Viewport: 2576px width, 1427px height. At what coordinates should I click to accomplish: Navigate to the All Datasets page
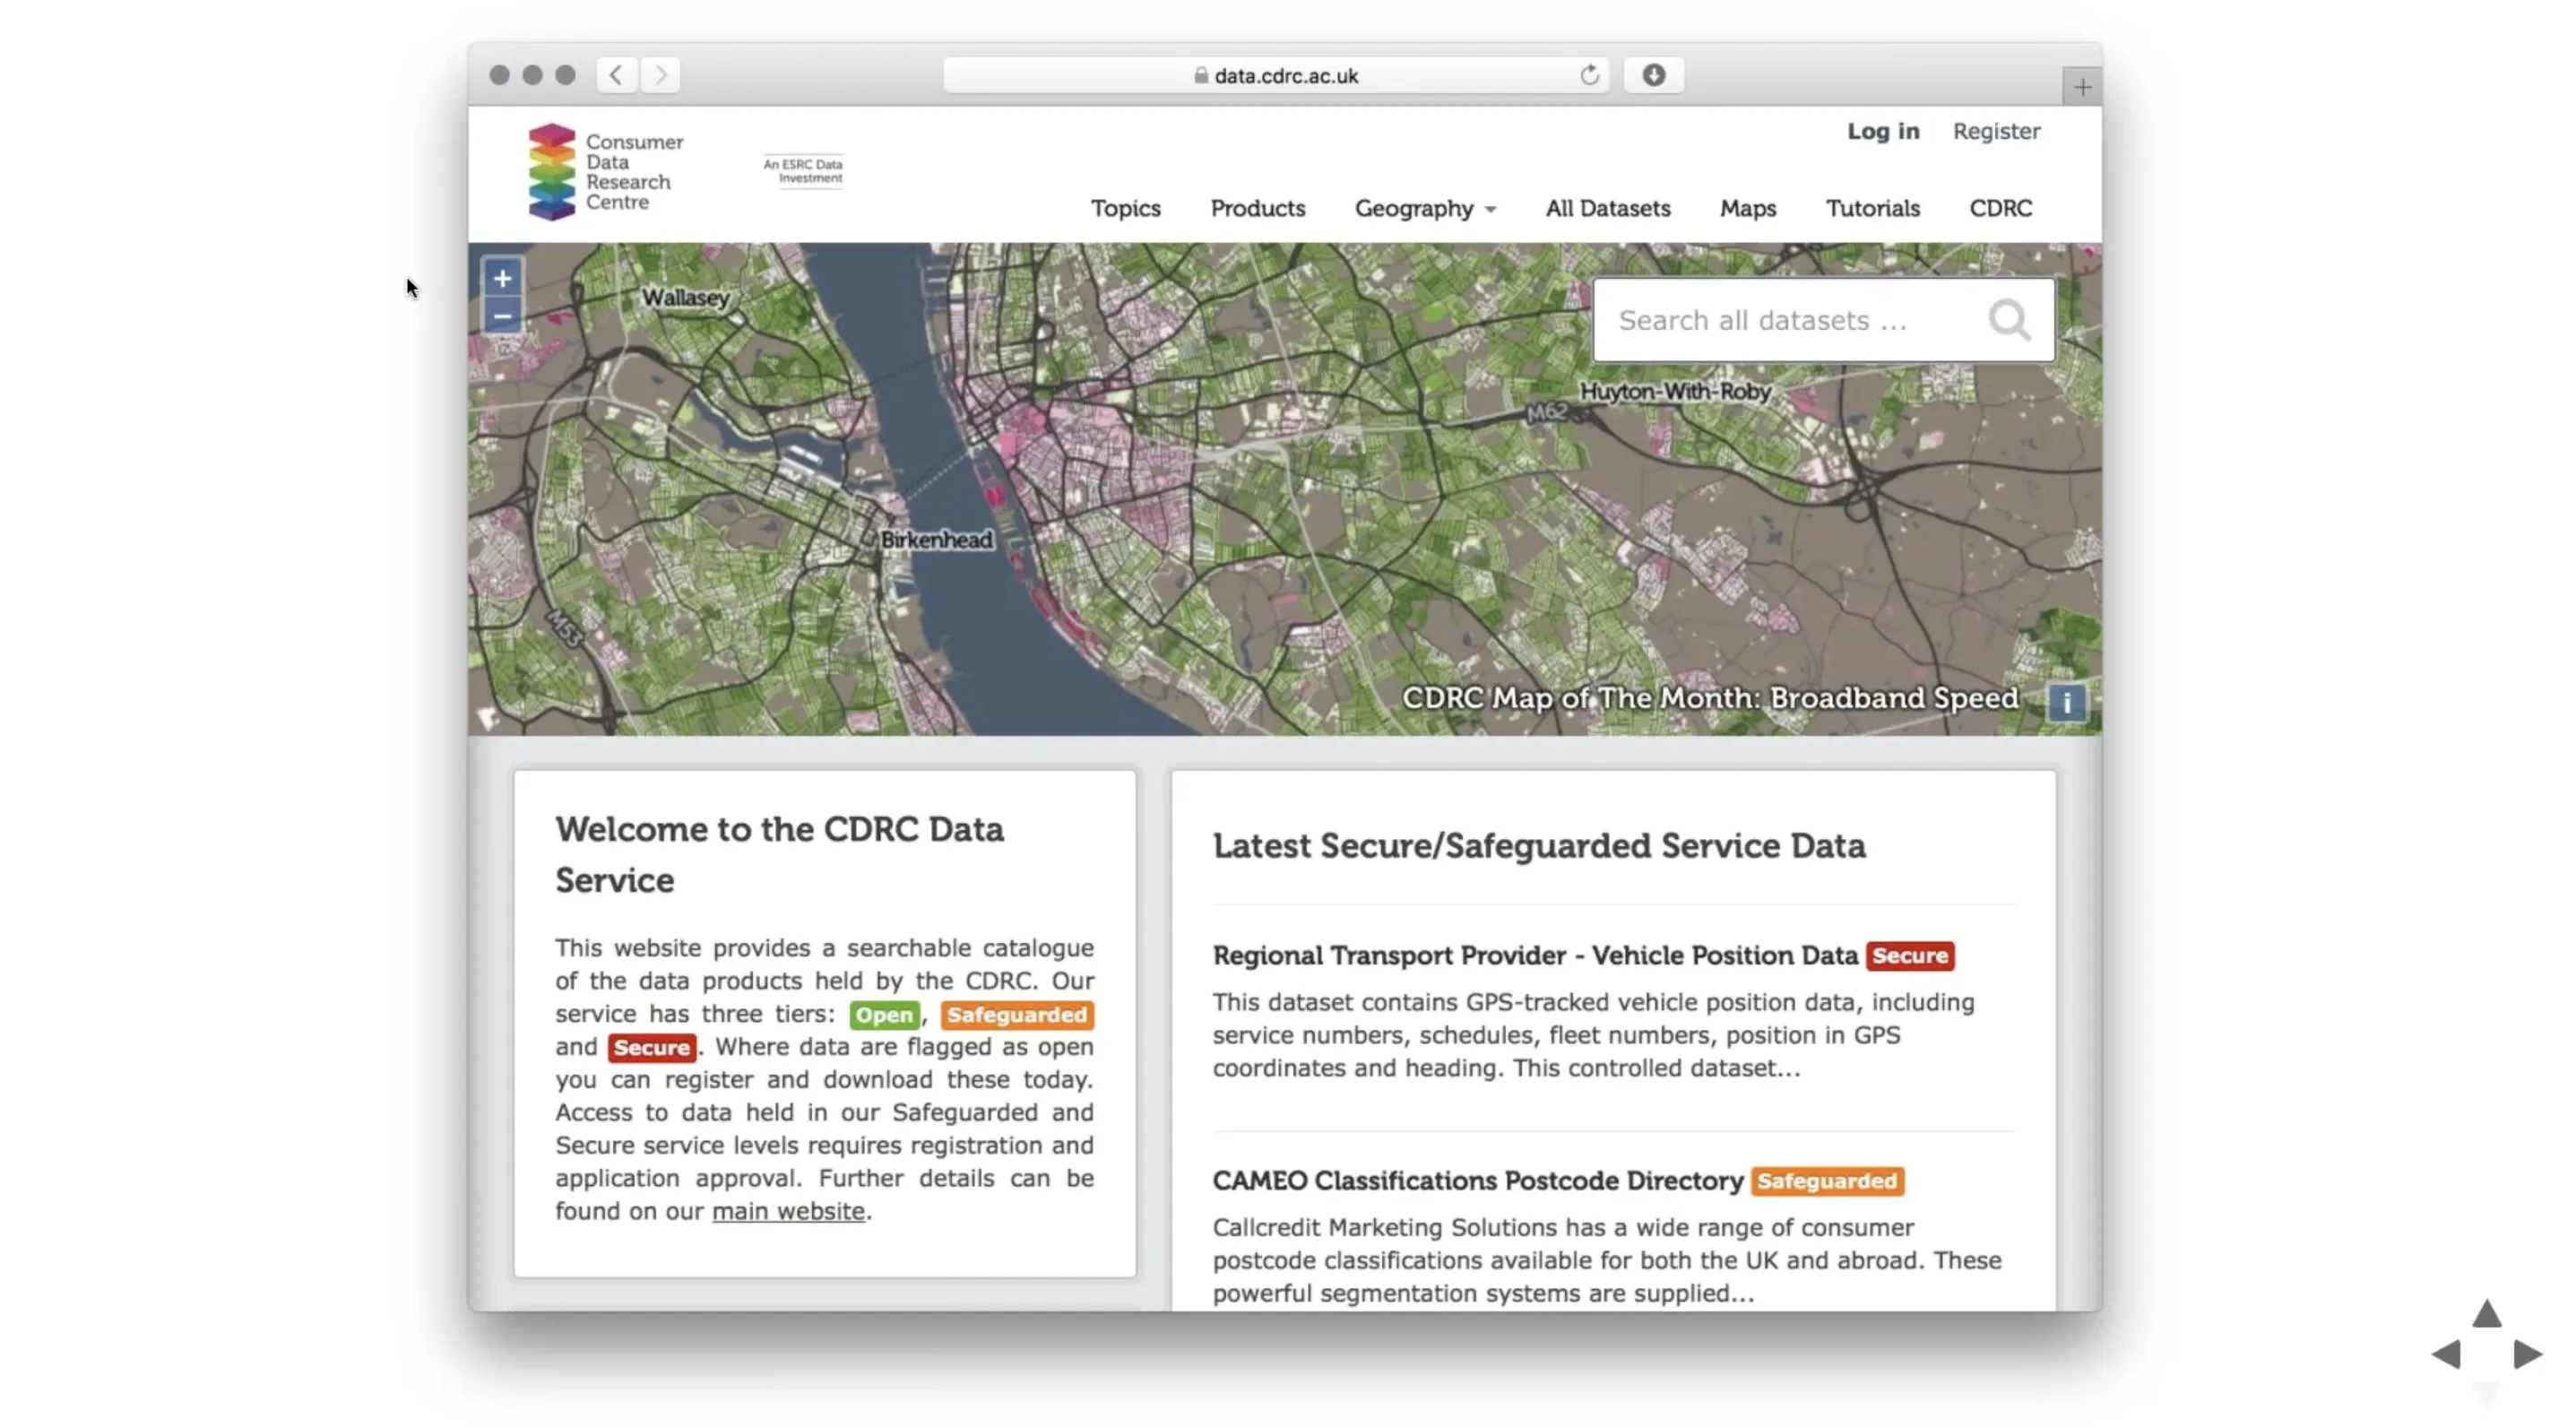click(x=1607, y=208)
